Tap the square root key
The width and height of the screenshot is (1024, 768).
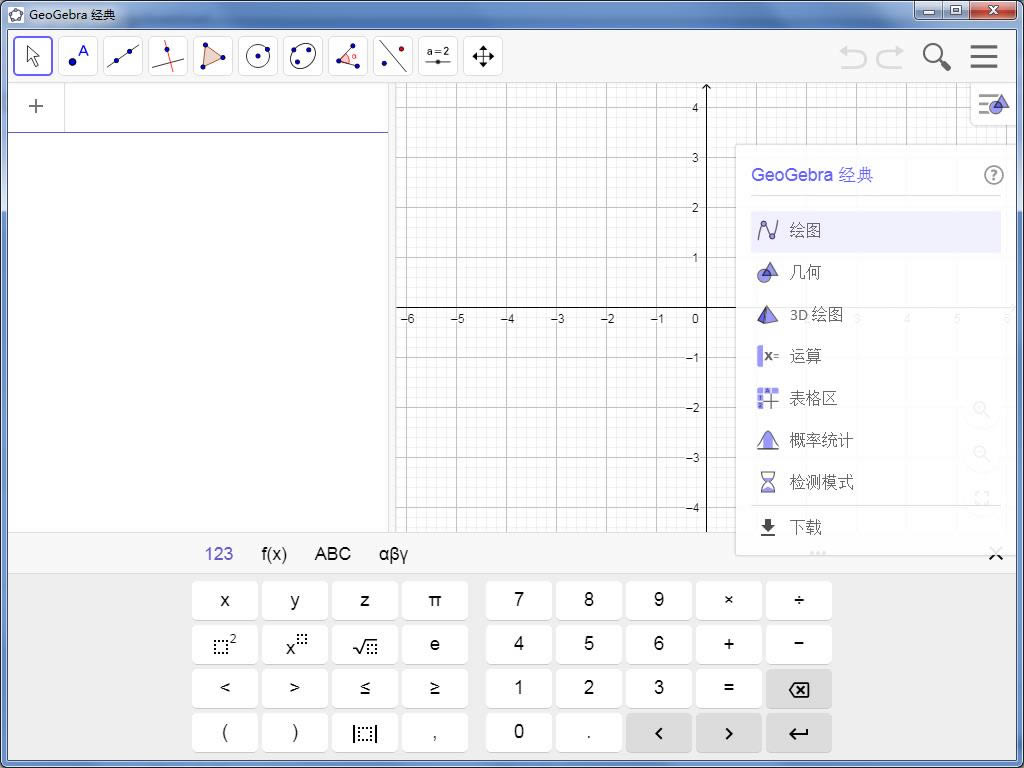[x=365, y=645]
